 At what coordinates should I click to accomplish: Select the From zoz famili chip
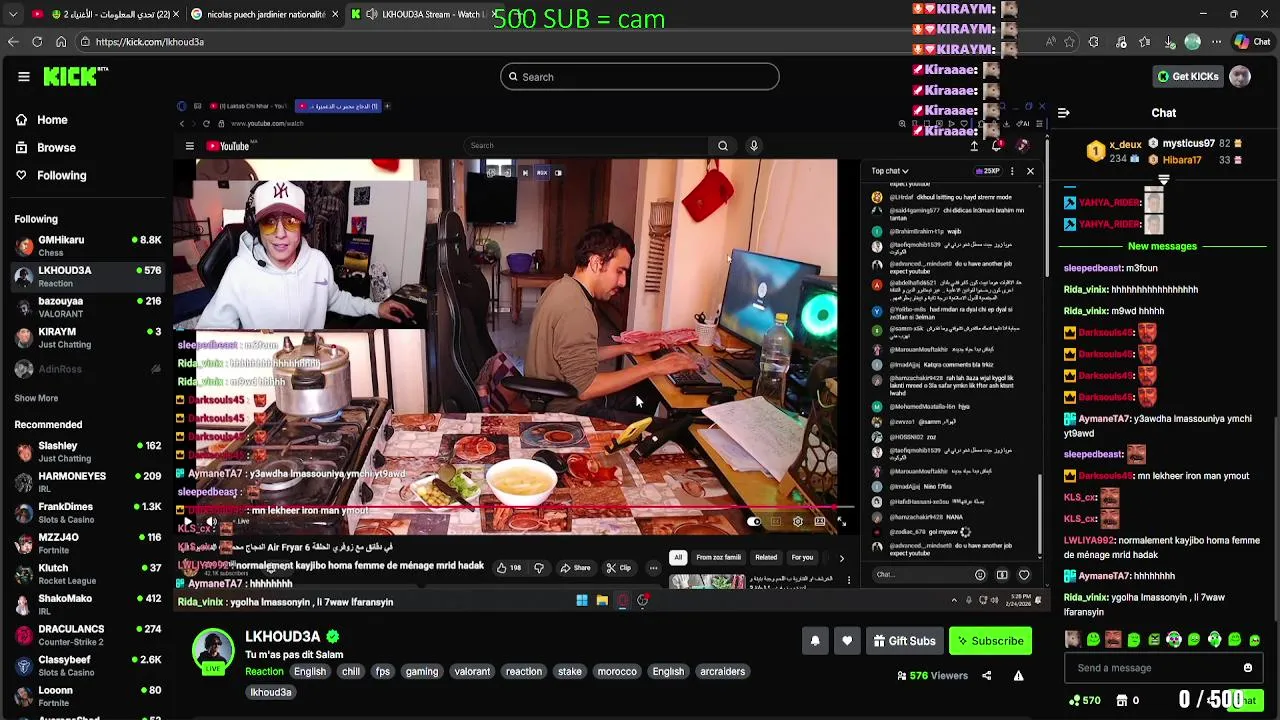719,557
